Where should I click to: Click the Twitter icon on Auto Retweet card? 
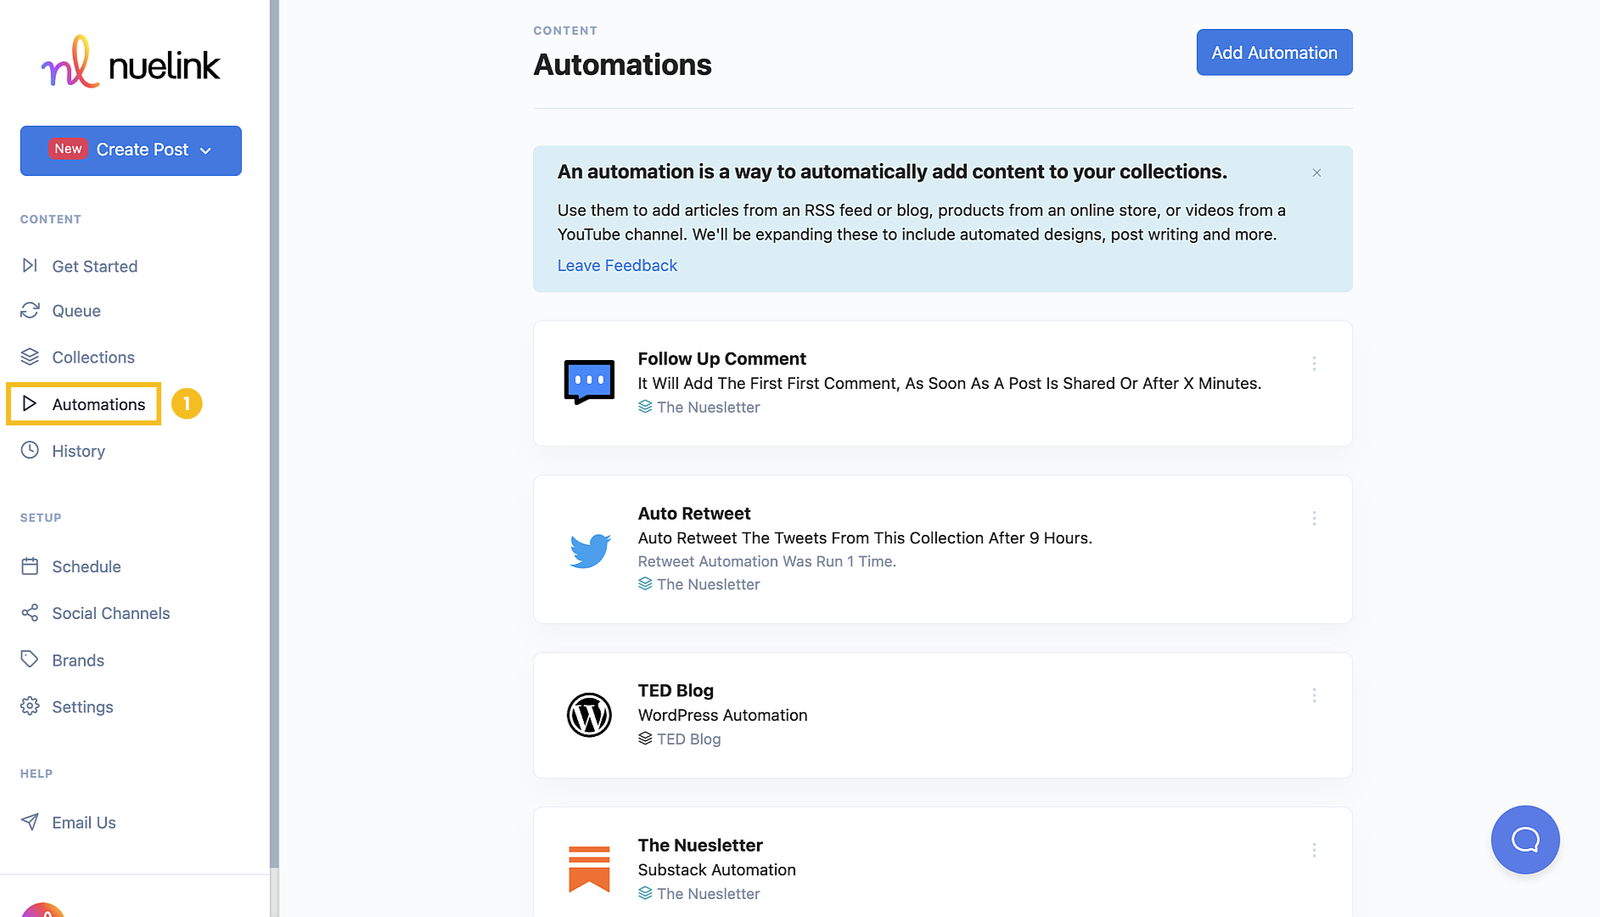[x=590, y=549]
